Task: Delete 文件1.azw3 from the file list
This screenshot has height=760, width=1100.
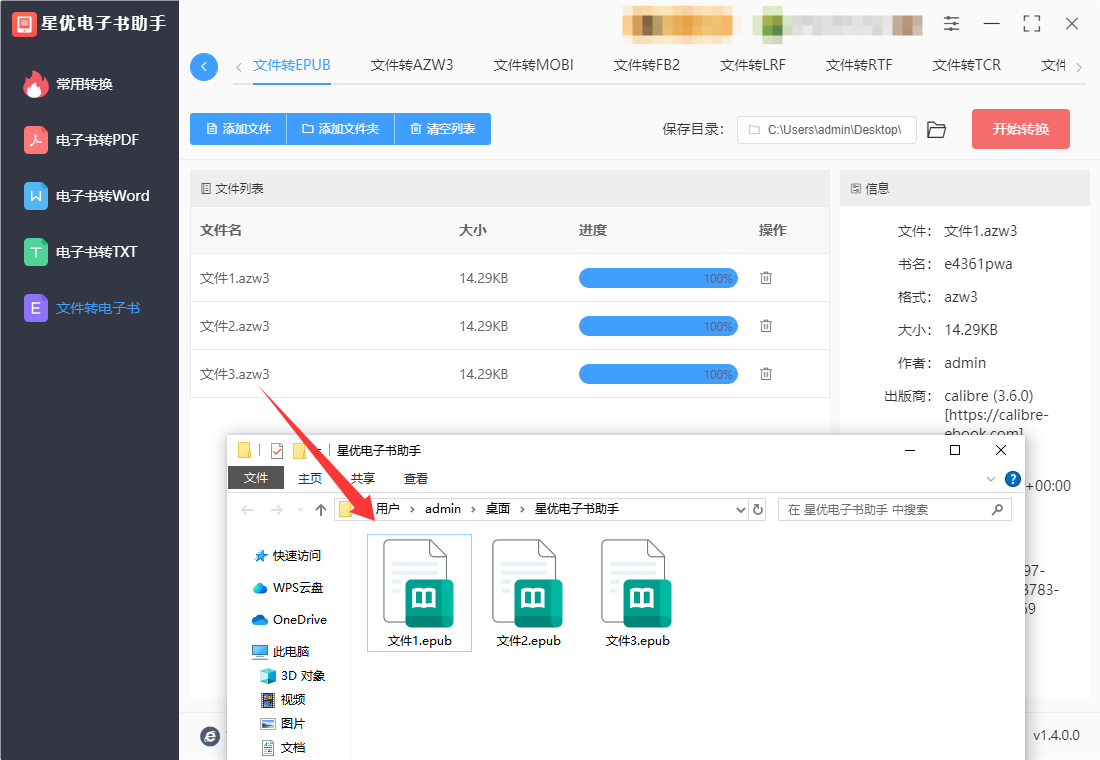Action: pyautogui.click(x=766, y=278)
